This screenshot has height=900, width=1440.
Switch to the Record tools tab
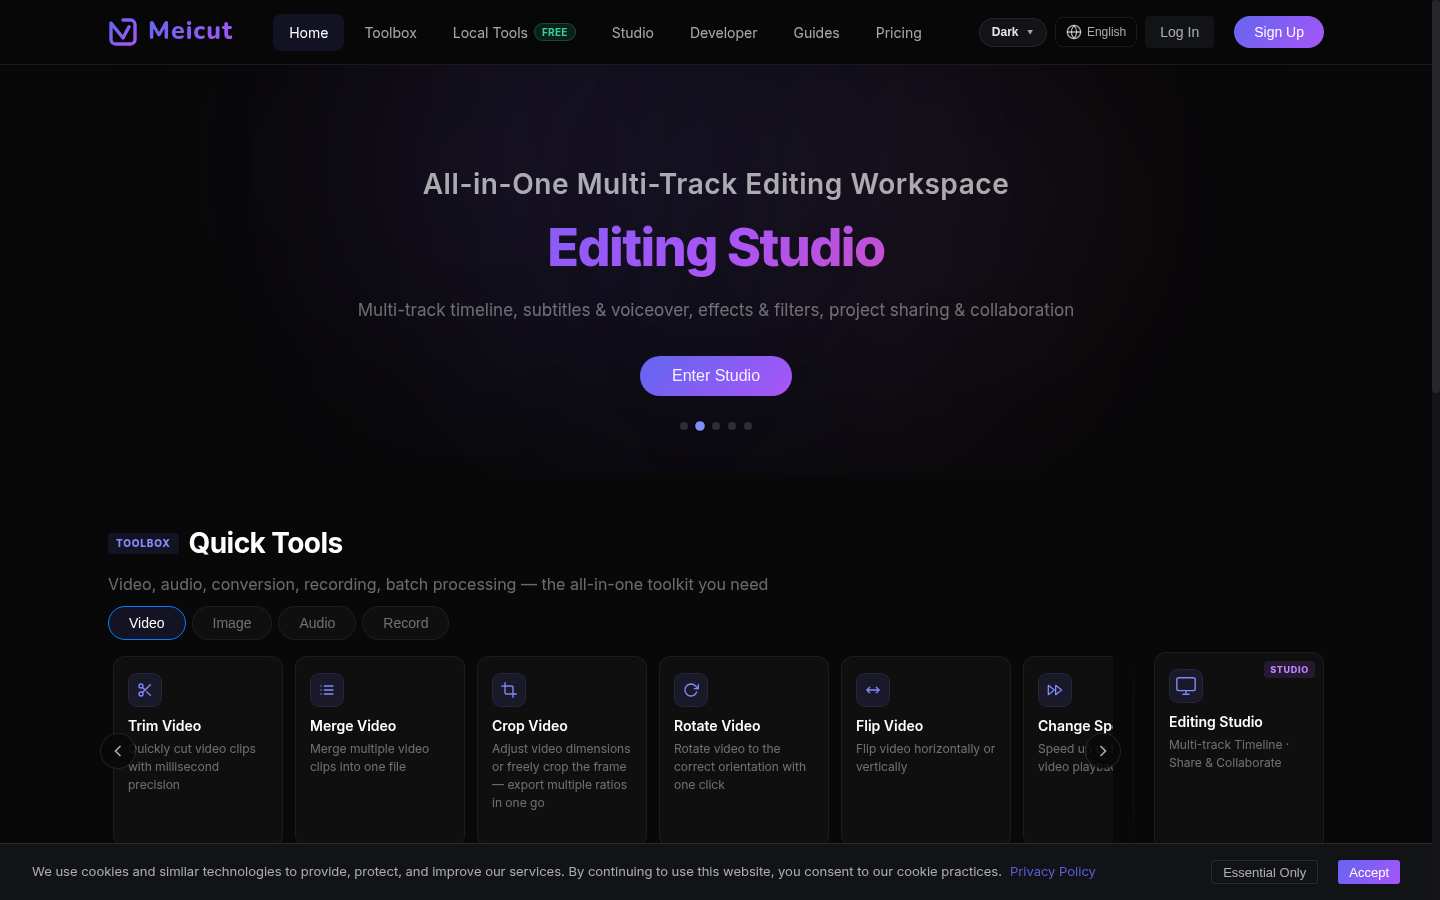tap(405, 623)
